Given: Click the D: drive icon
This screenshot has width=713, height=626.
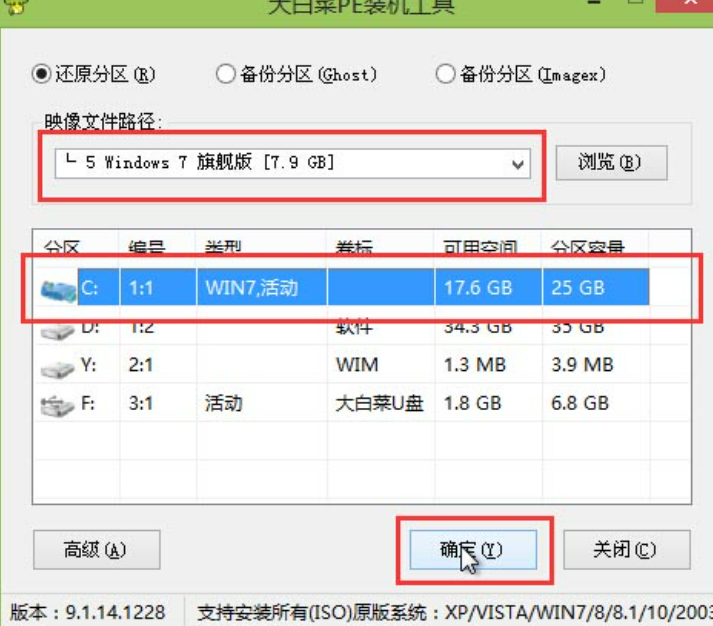Looking at the screenshot, I should [x=58, y=328].
